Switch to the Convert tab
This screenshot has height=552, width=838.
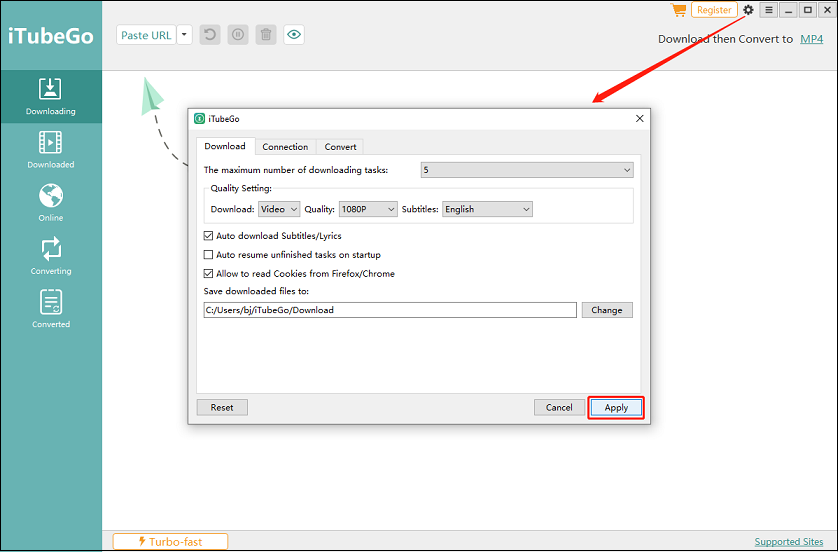(x=340, y=147)
